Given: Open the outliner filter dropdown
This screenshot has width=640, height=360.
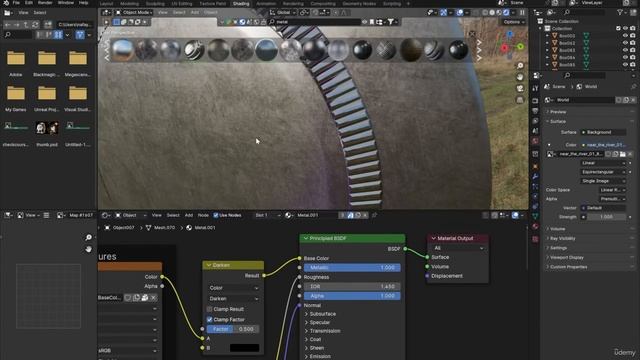Looking at the screenshot, I should 621,13.
